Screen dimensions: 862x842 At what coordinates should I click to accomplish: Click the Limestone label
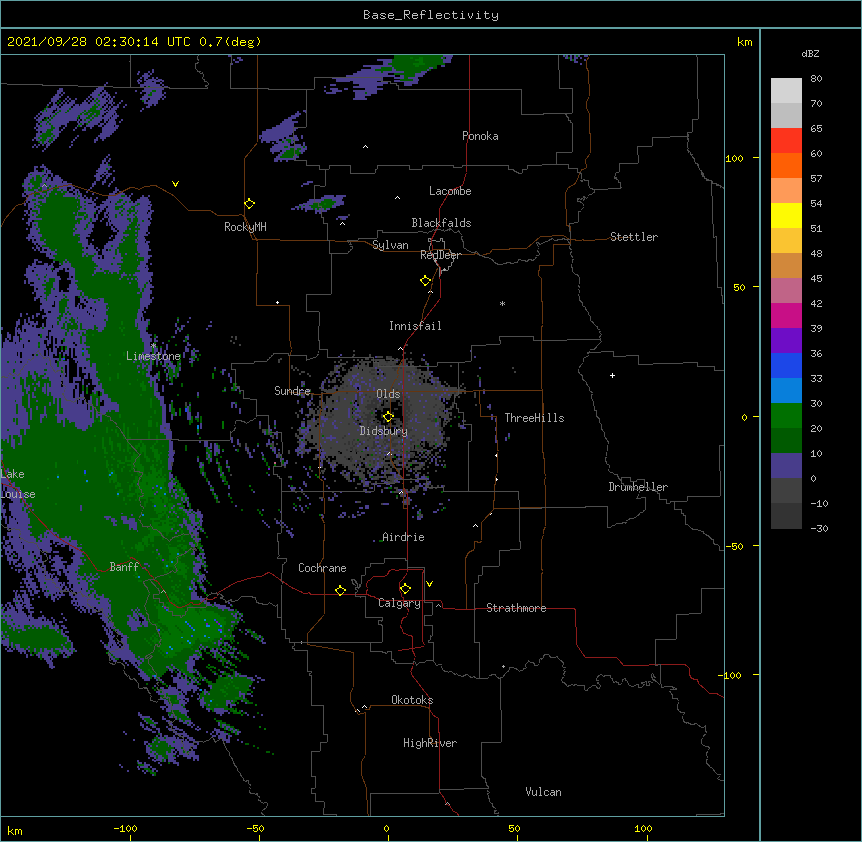[153, 356]
